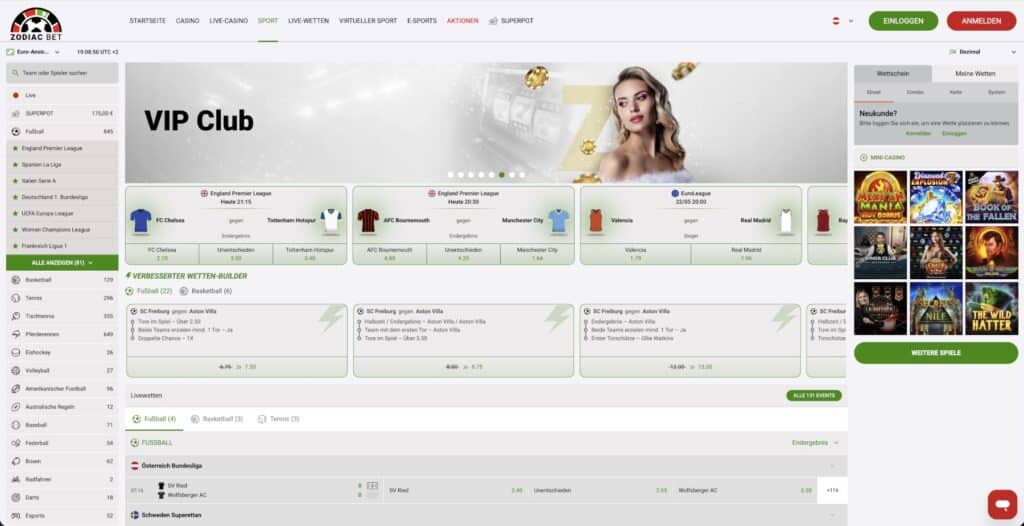
Task: Click the star beside England Premier League
Action: click(16, 148)
